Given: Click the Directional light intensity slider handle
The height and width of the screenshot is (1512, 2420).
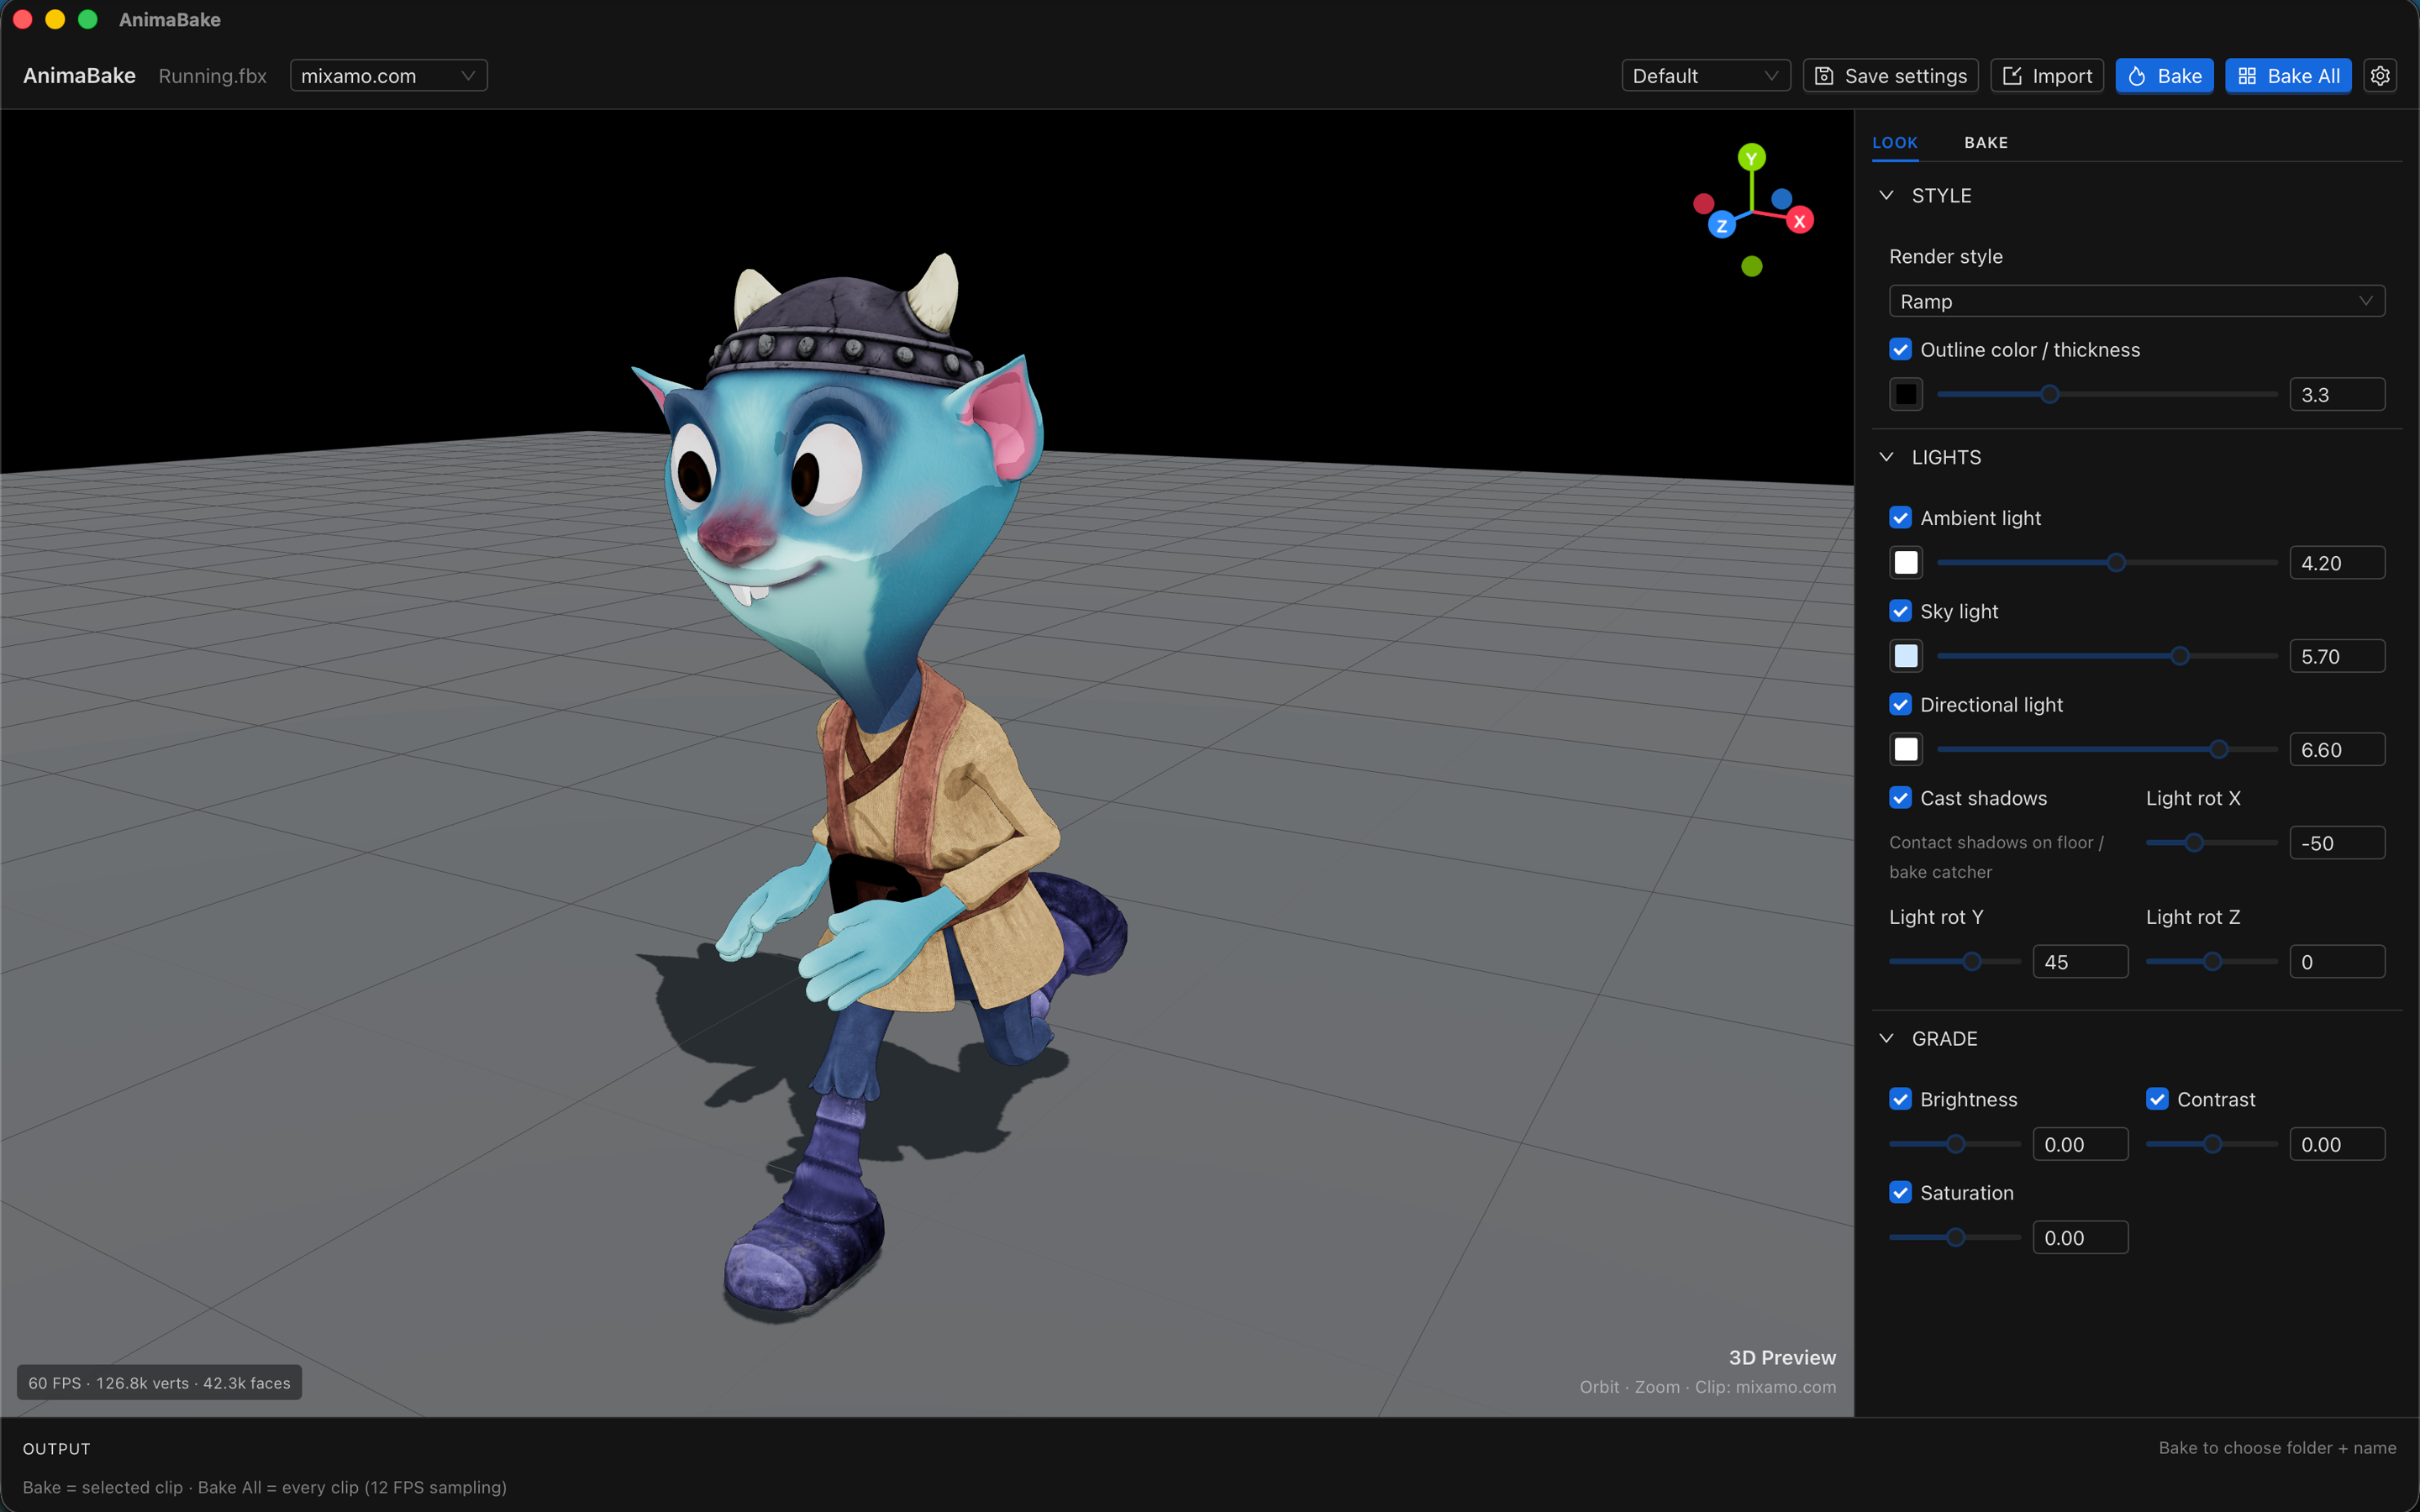Looking at the screenshot, I should coord(2219,750).
